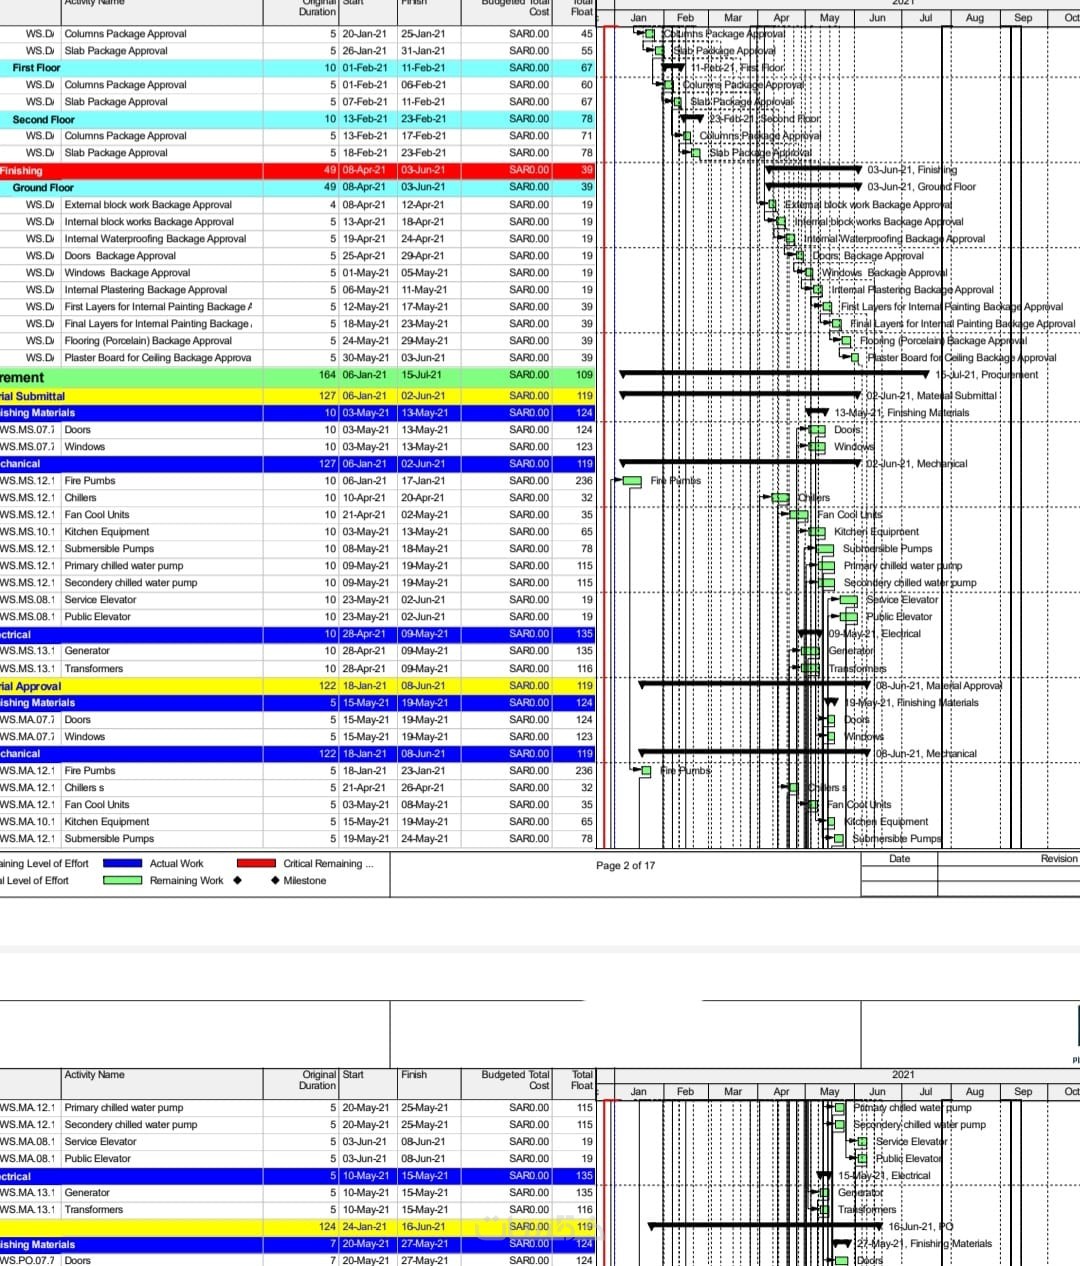Click the '06-Feb-21' finish date cell

[423, 85]
